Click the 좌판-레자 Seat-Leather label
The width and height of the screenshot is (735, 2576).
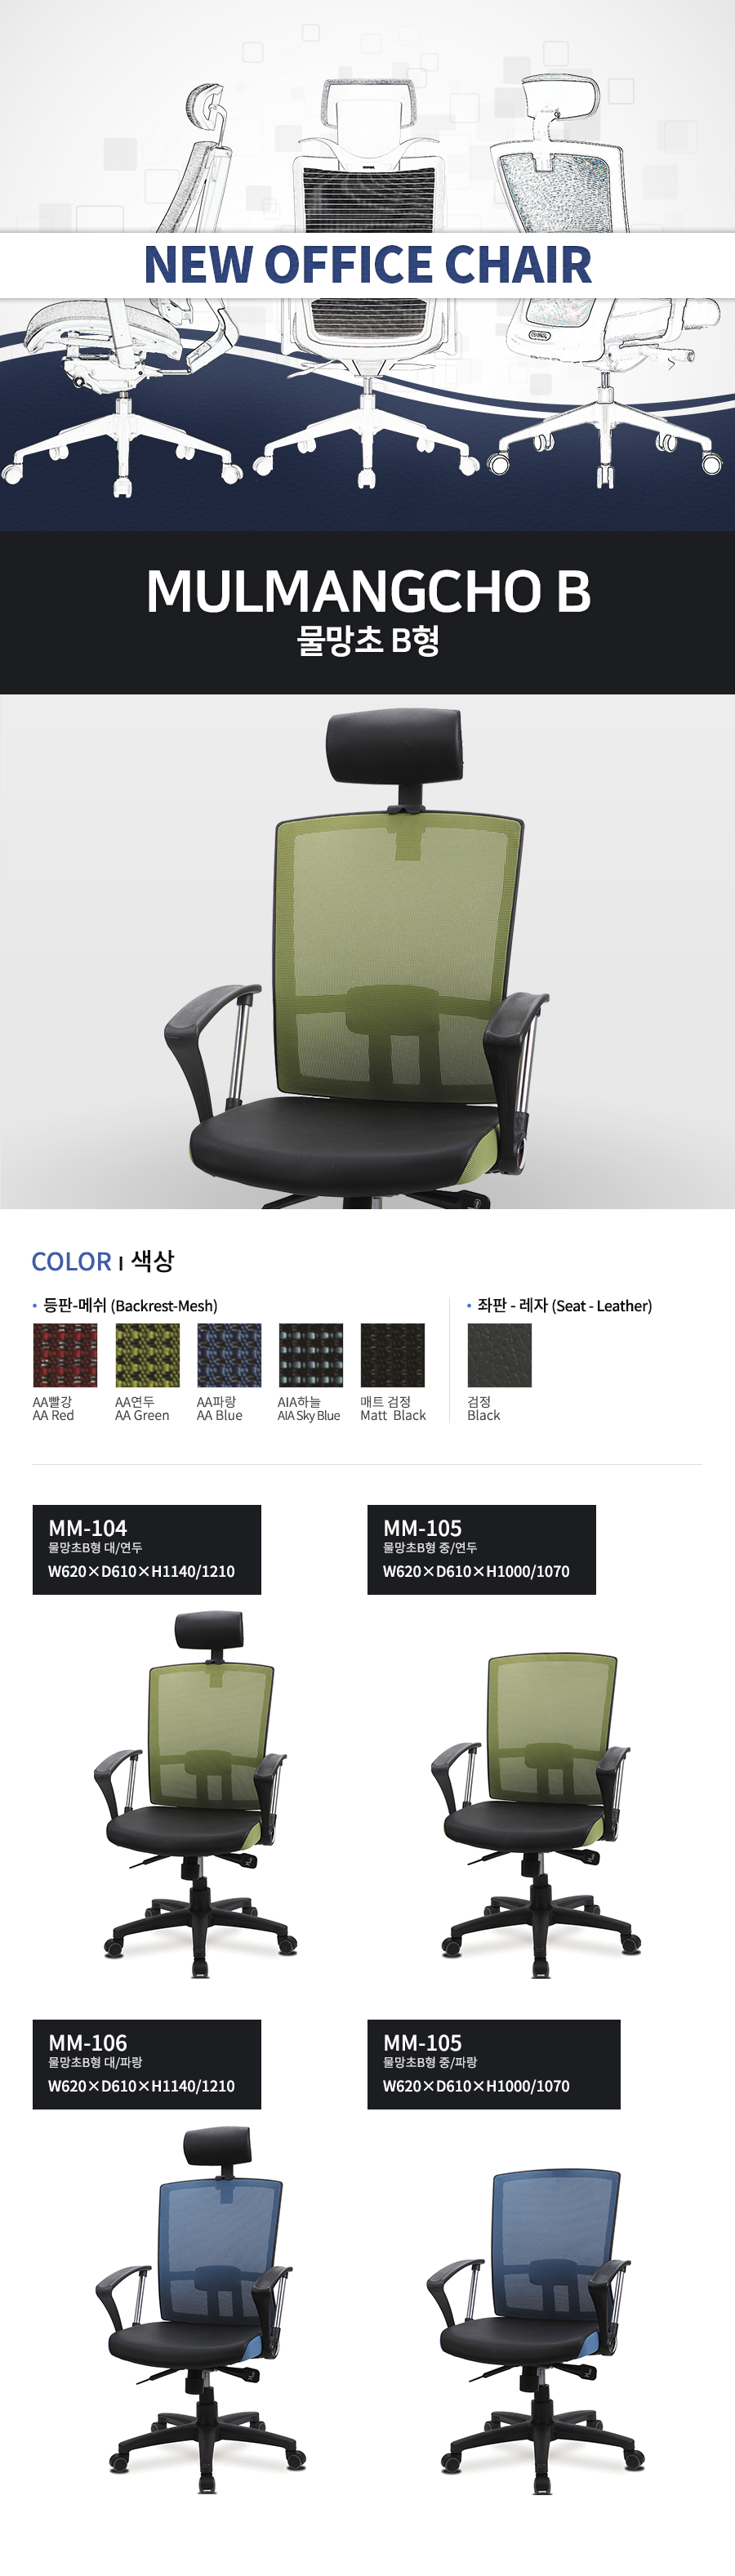tap(564, 1305)
